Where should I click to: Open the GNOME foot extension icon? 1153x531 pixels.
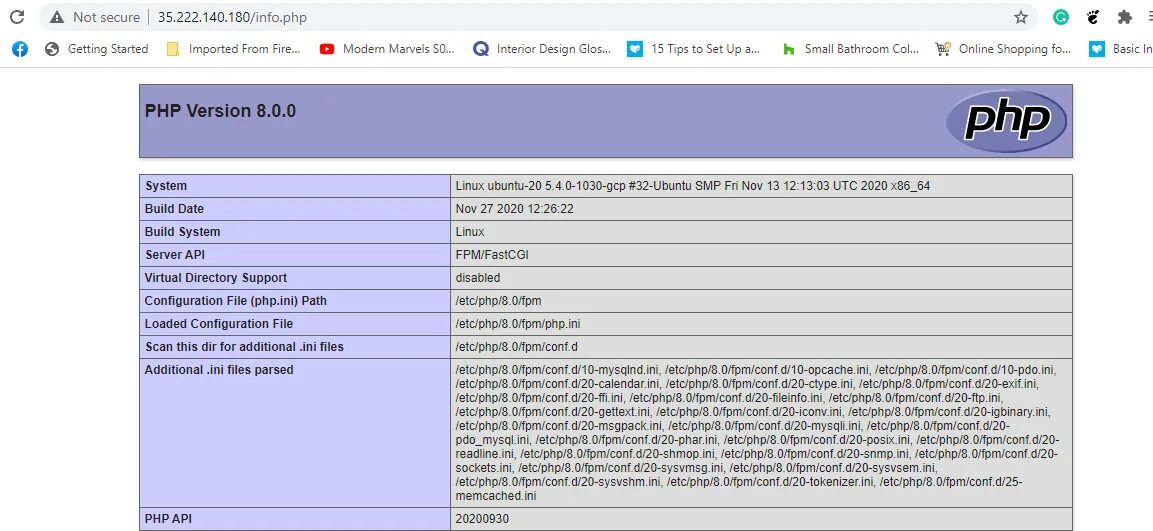point(1093,17)
